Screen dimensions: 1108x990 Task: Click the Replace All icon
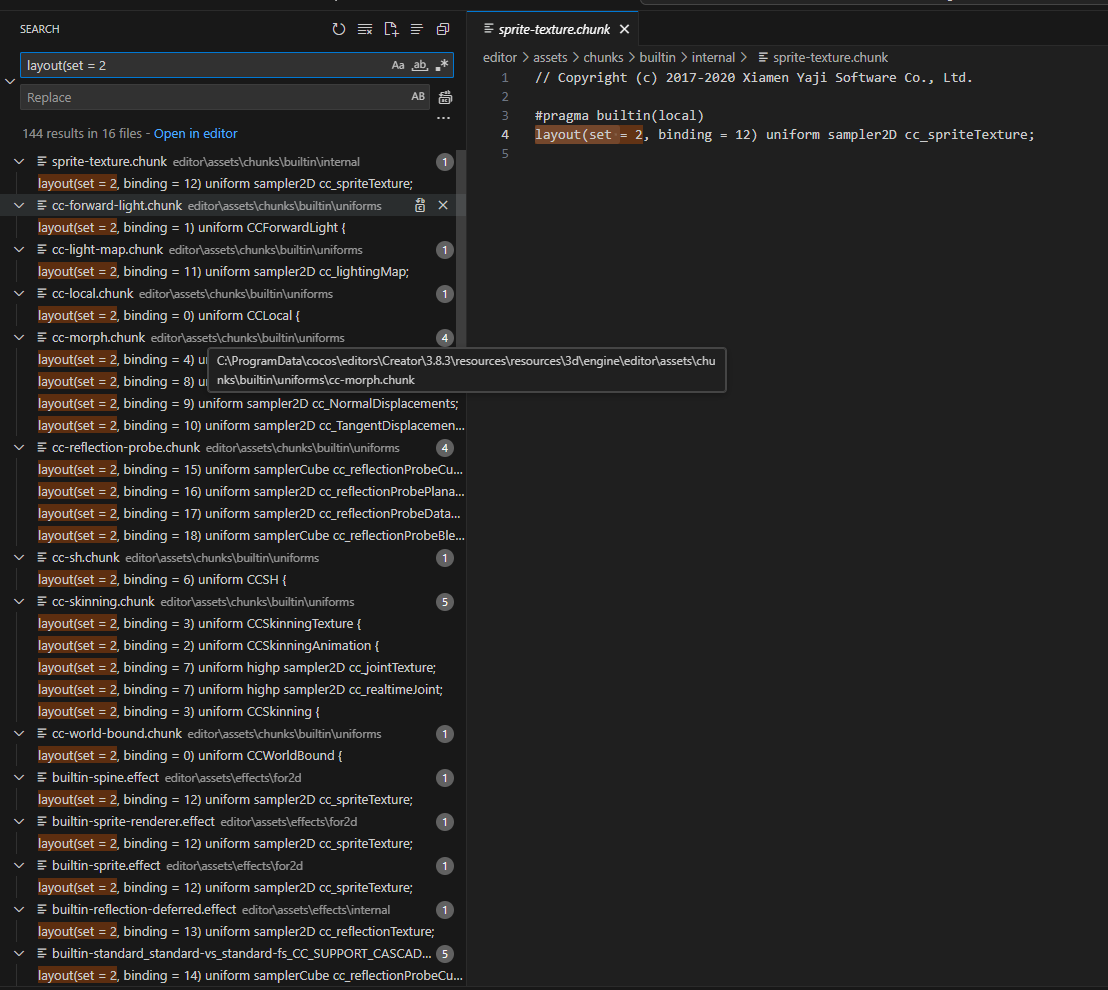pos(445,98)
